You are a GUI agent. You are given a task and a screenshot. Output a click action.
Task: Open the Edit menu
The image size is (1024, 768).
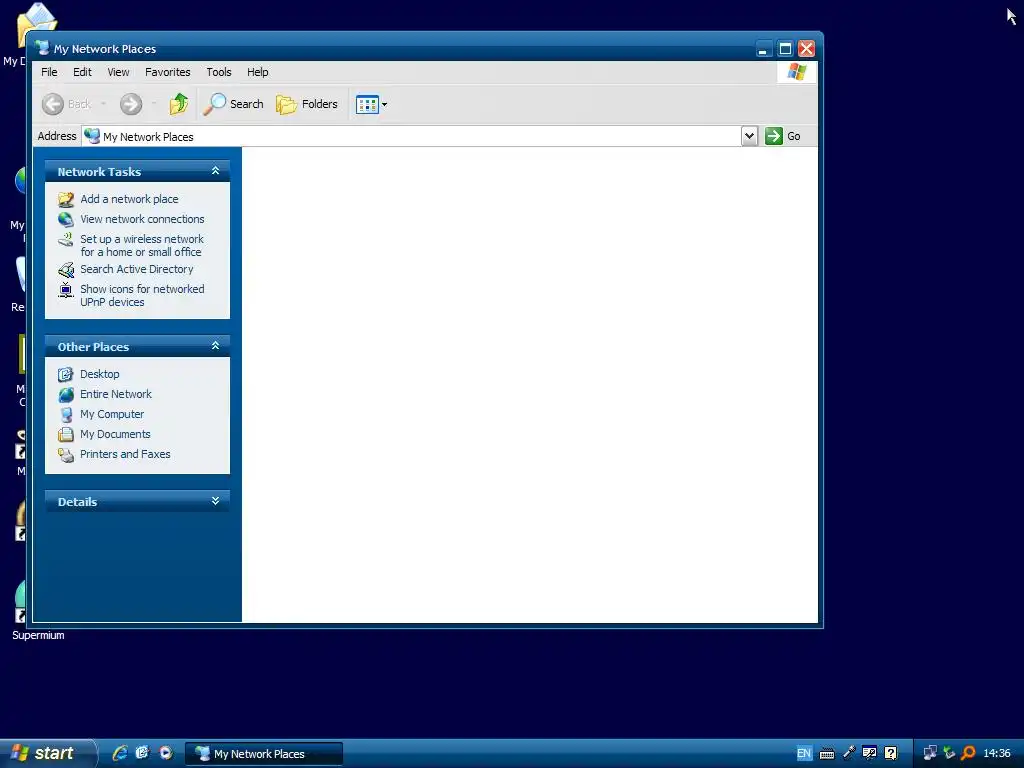82,72
